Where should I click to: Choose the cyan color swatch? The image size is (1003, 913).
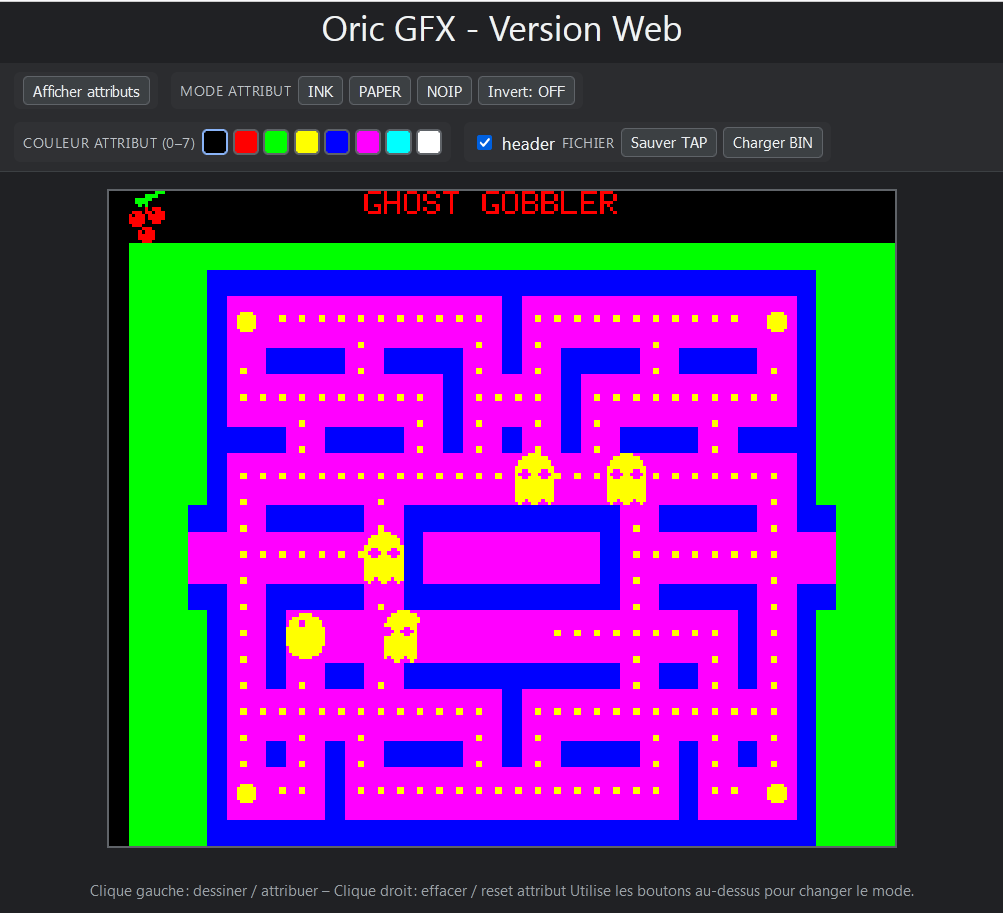coord(398,142)
